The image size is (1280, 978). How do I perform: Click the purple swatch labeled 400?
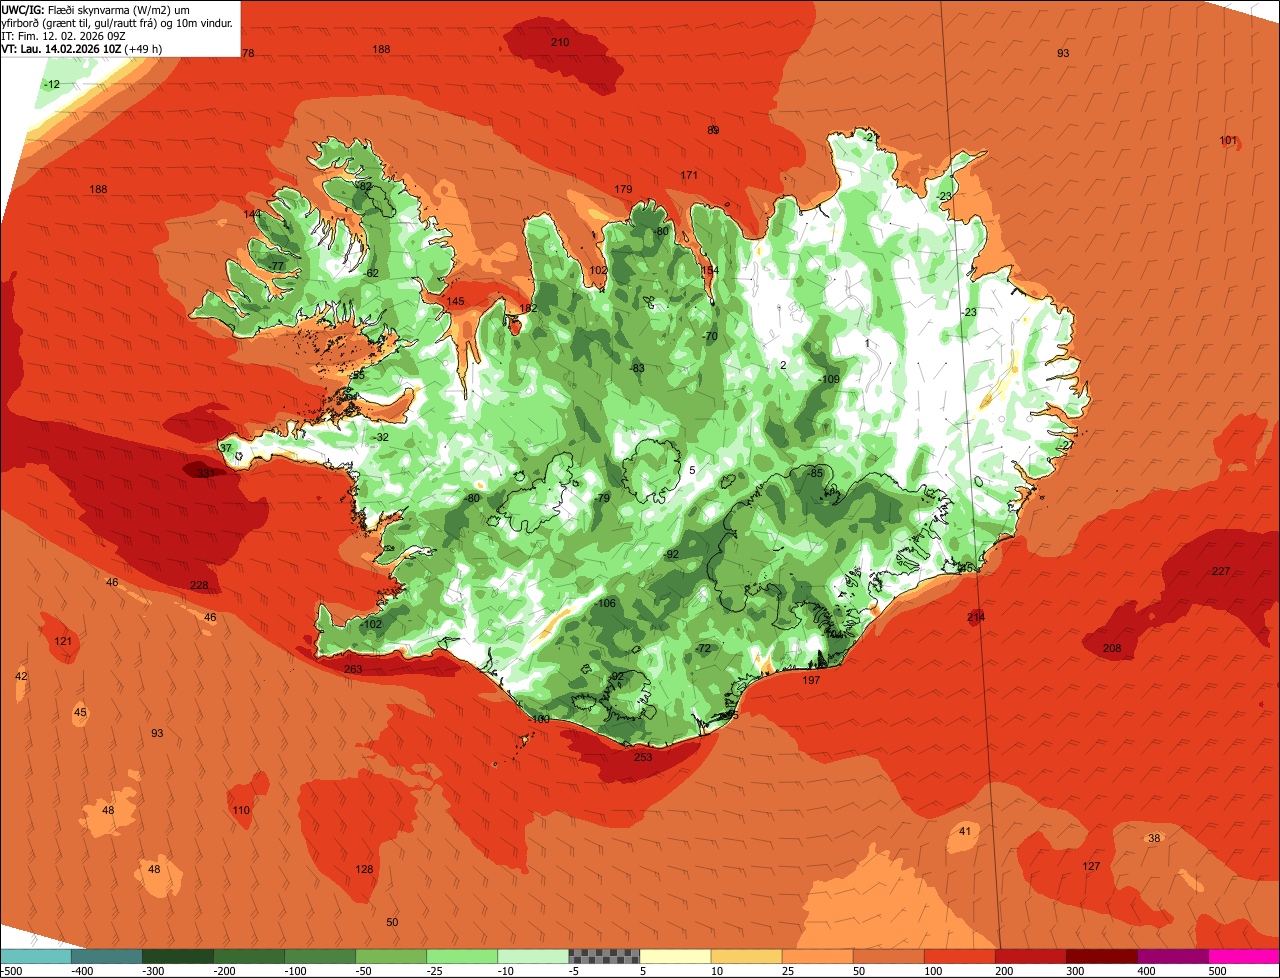(x=1173, y=957)
